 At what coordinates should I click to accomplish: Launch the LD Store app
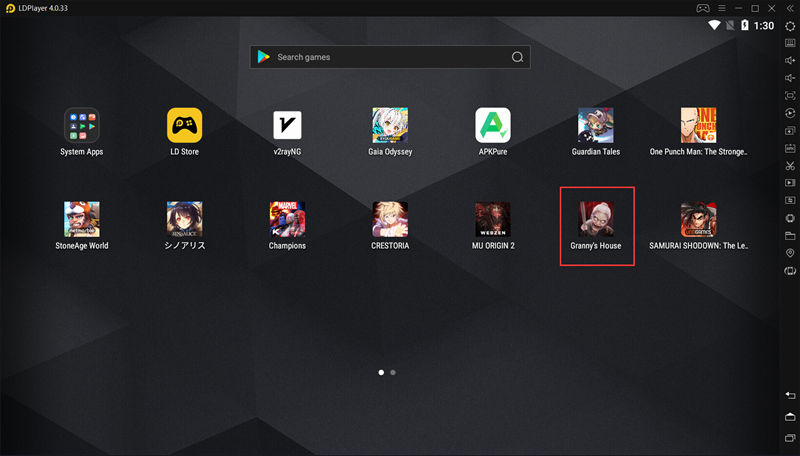pos(185,125)
